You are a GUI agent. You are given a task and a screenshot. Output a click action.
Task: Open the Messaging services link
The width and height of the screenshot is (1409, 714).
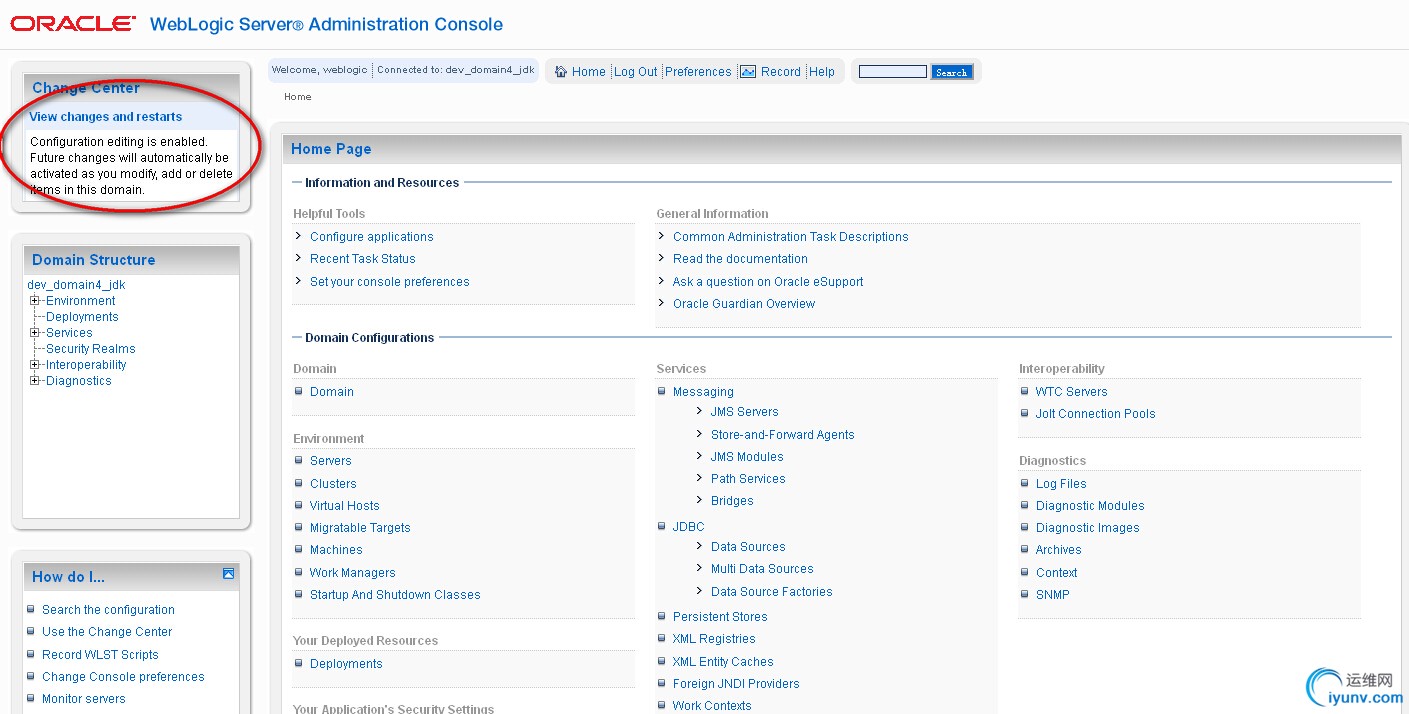click(703, 392)
